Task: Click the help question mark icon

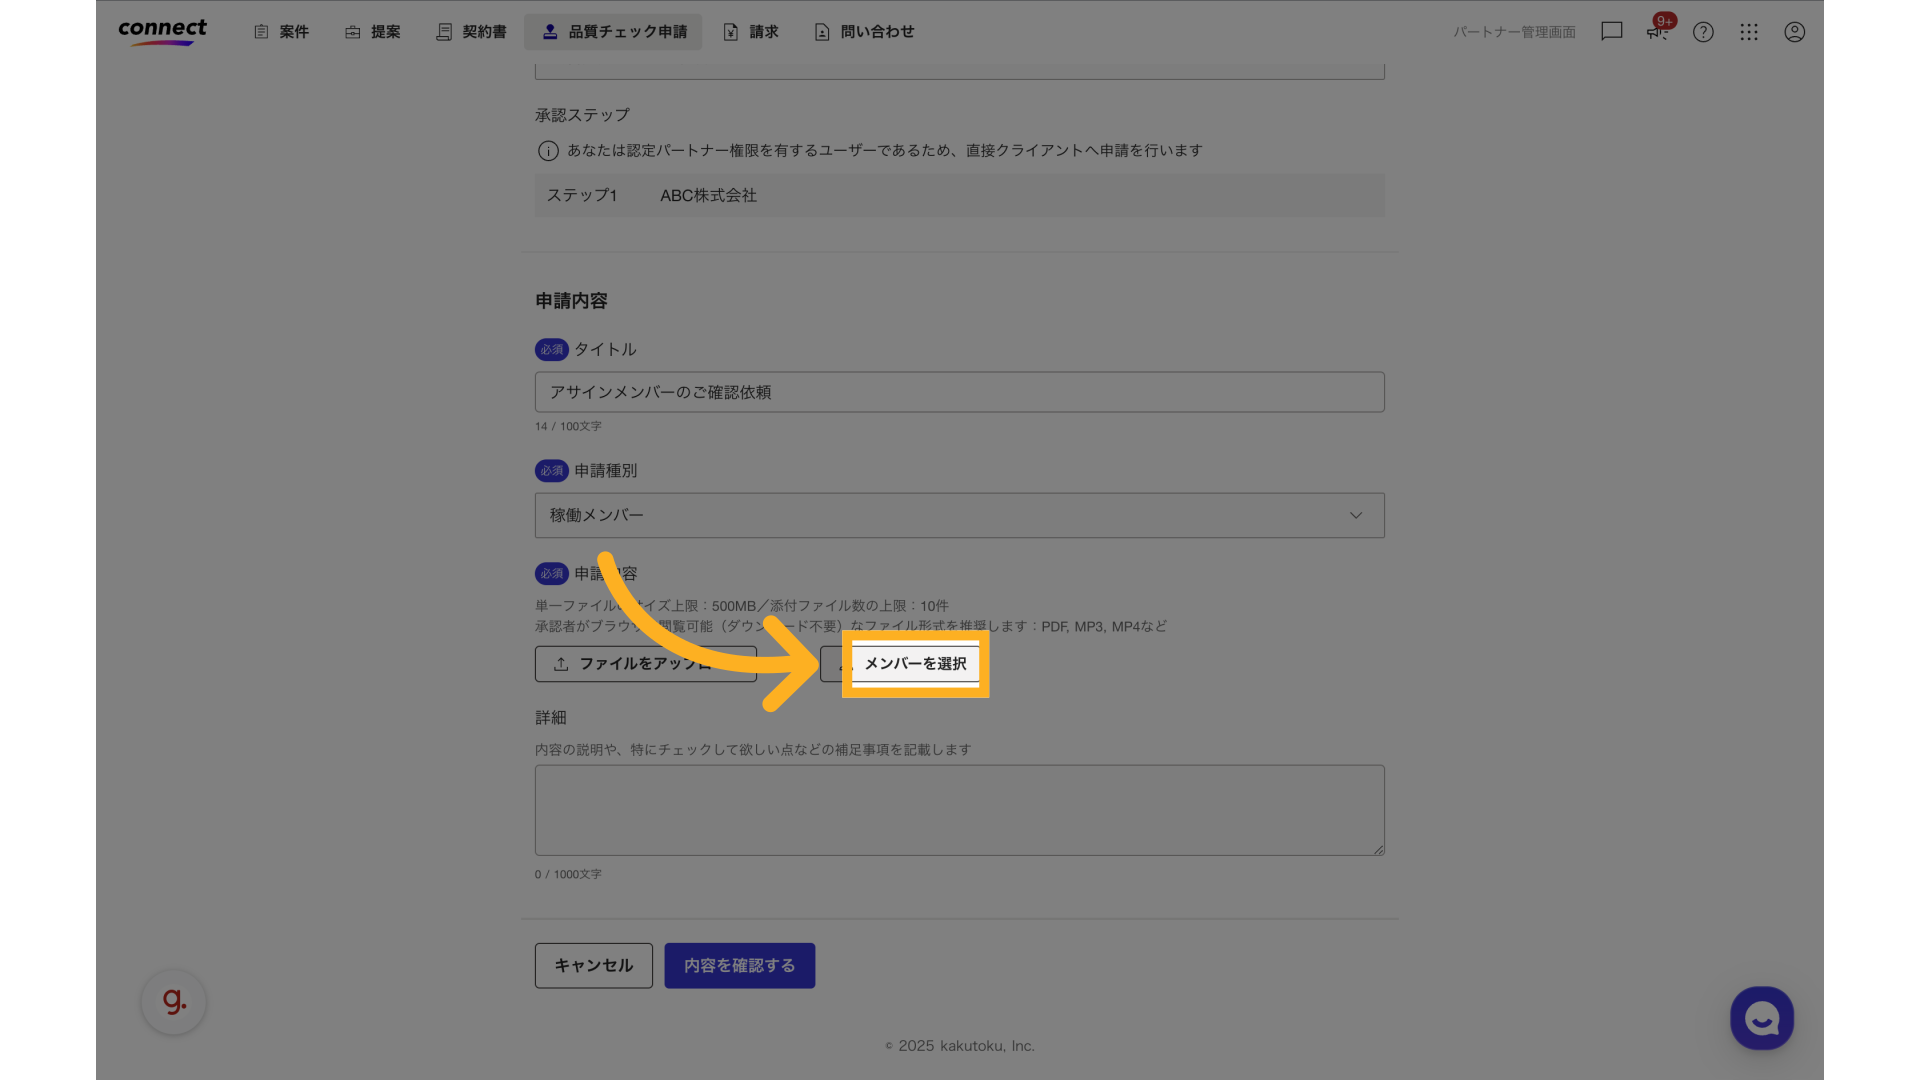Action: click(x=1703, y=31)
